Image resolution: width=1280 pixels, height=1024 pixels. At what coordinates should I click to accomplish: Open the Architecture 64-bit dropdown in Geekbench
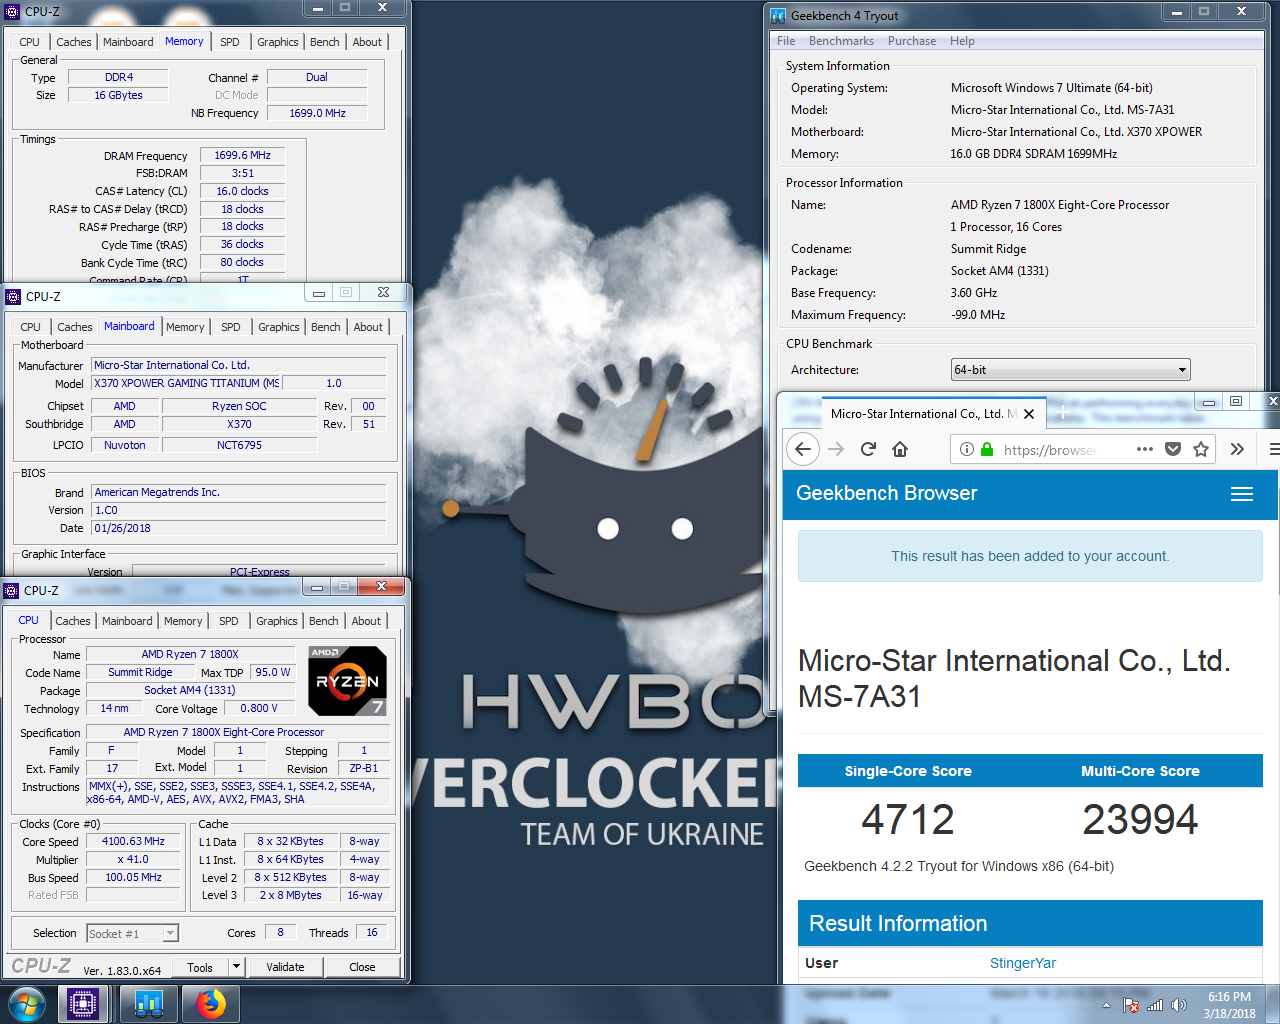(x=1070, y=370)
